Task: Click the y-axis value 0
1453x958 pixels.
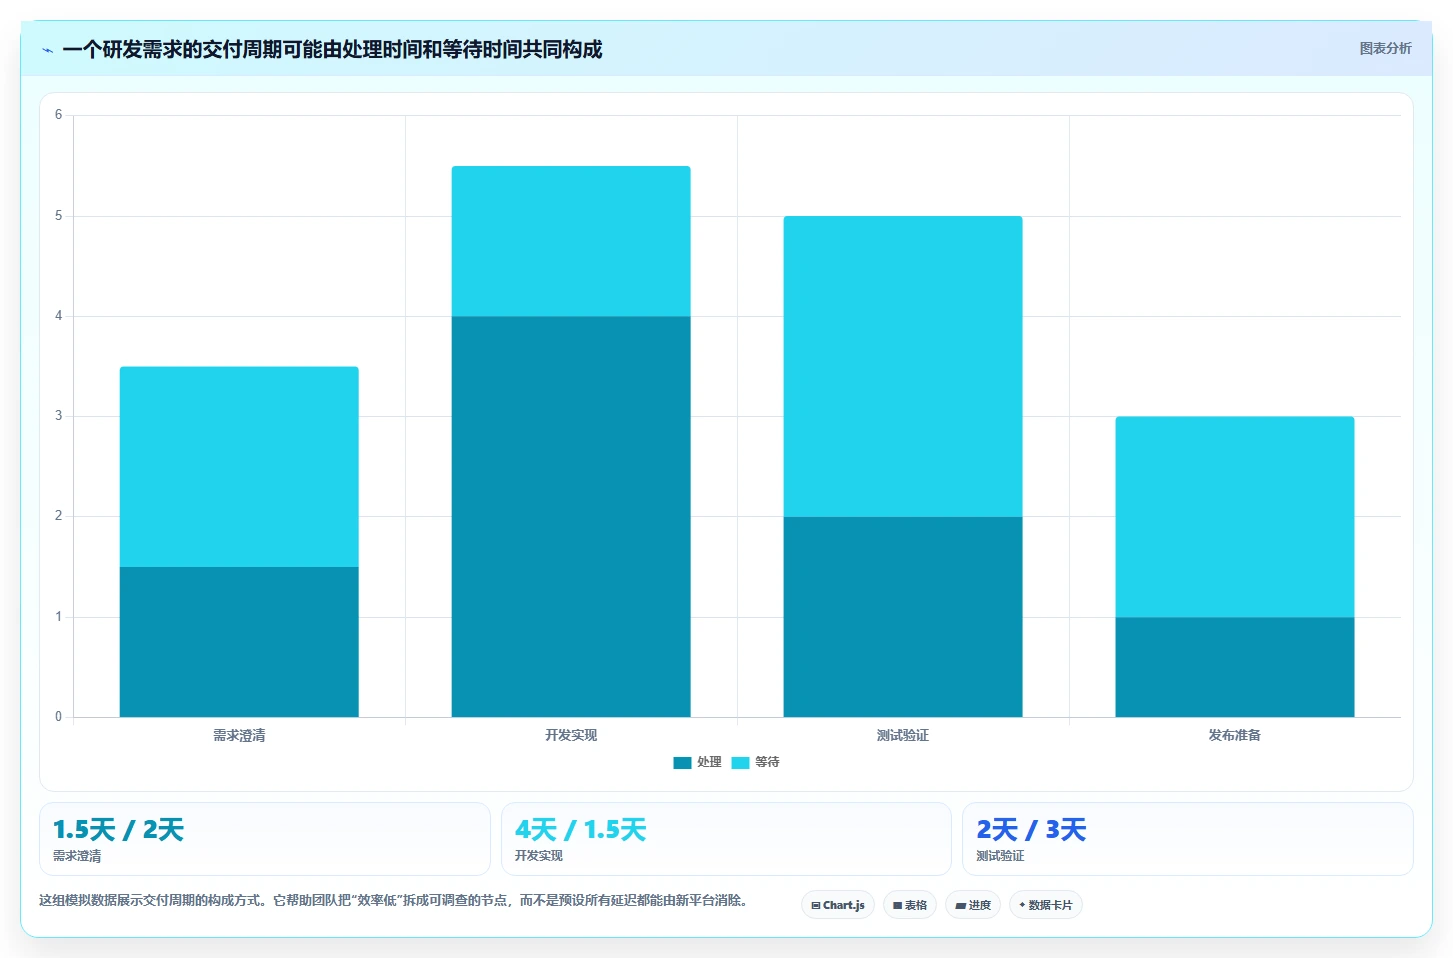Action: click(x=58, y=717)
